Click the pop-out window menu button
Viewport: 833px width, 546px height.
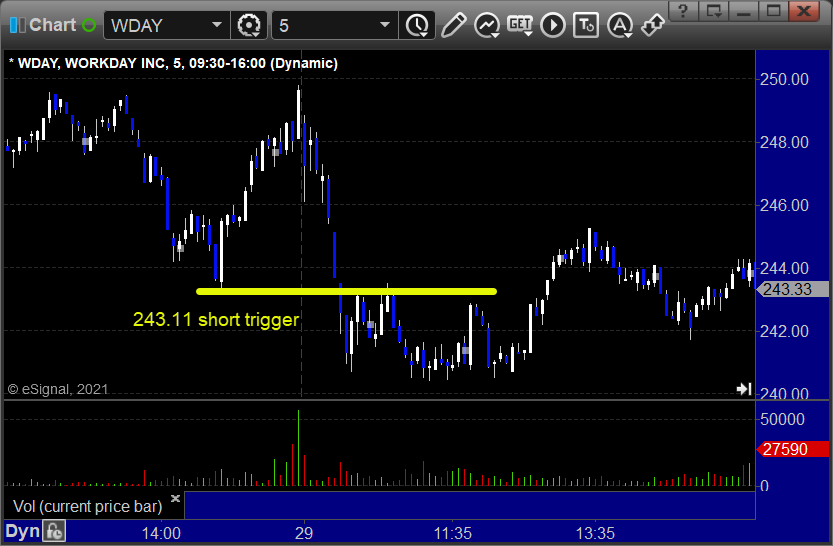click(x=713, y=11)
